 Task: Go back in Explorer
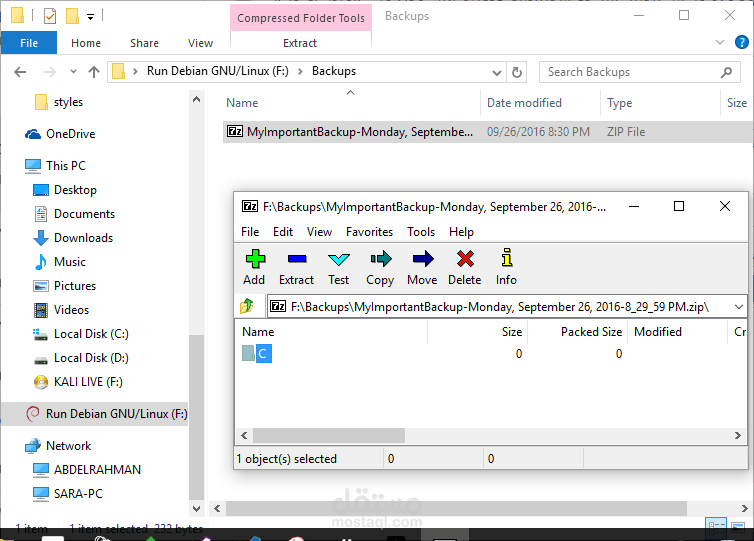(x=20, y=72)
